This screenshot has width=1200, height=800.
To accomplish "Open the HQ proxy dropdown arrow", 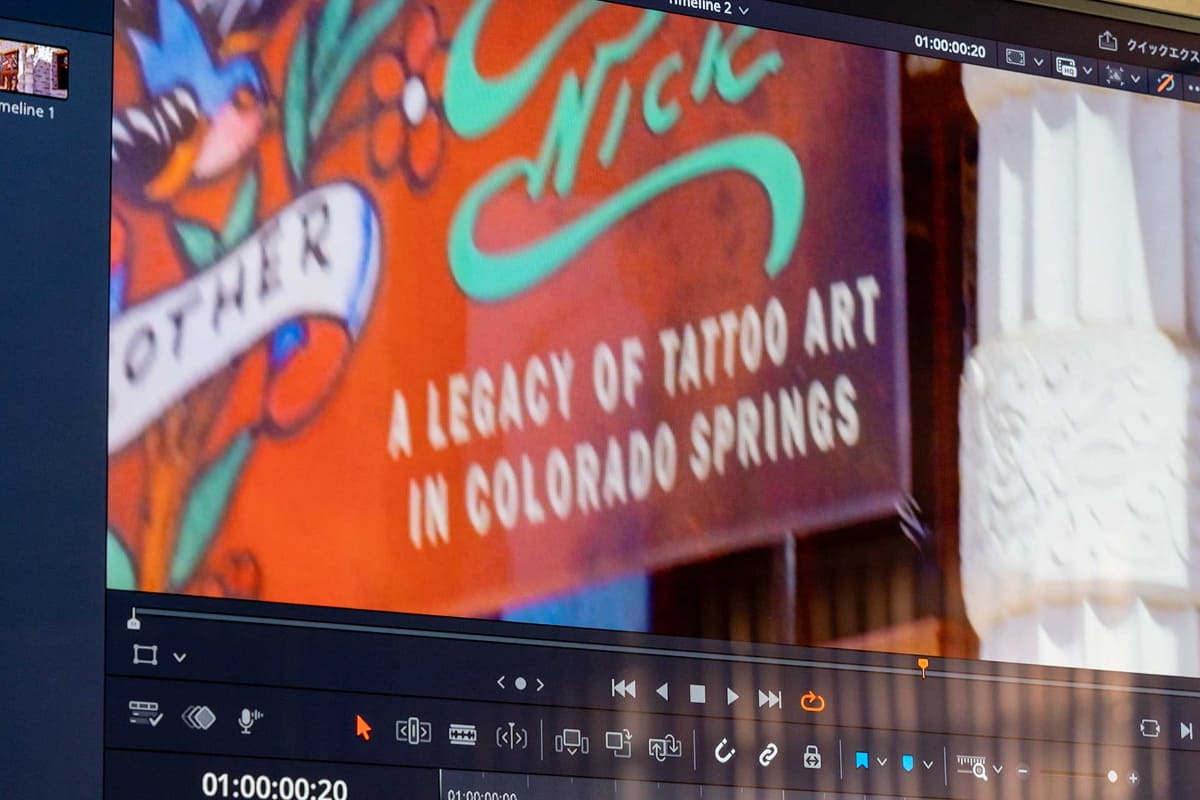I will pos(1088,70).
